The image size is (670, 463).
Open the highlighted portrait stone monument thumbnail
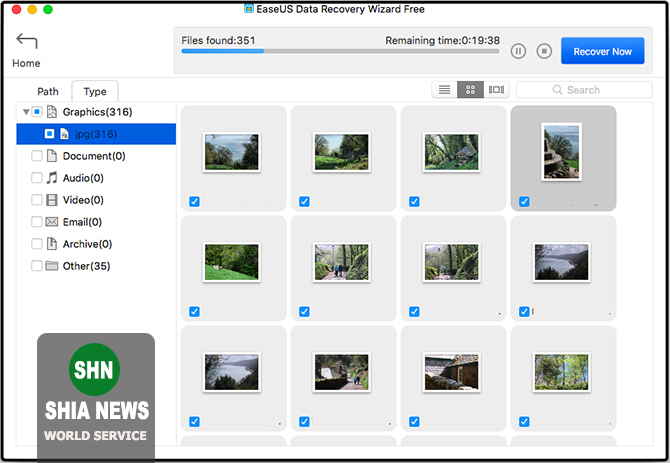[561, 152]
